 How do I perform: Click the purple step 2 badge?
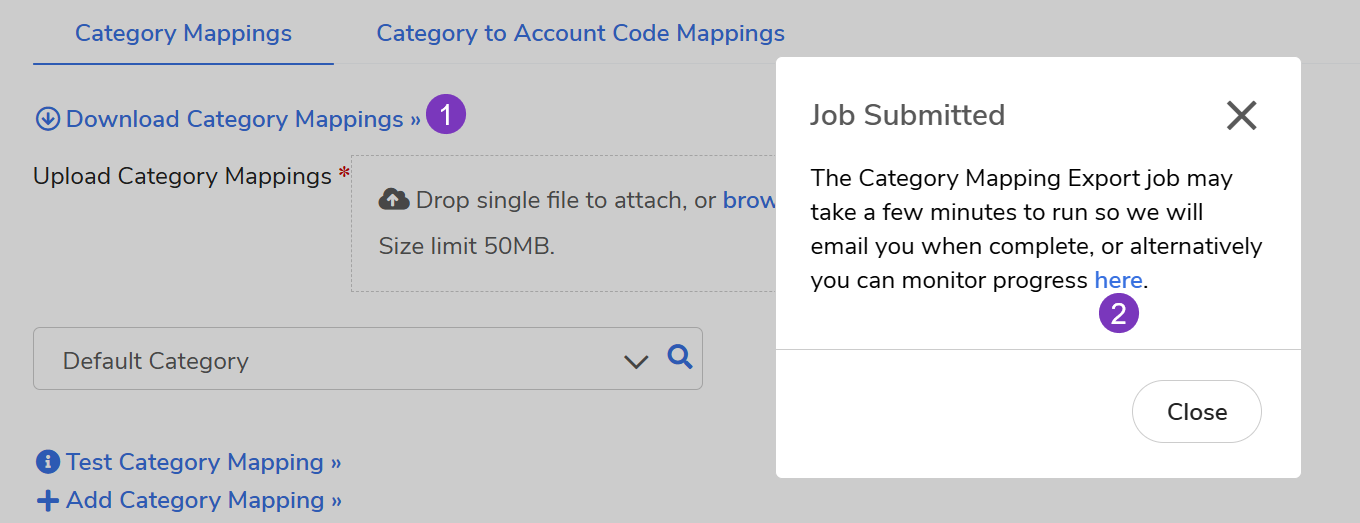point(1119,314)
